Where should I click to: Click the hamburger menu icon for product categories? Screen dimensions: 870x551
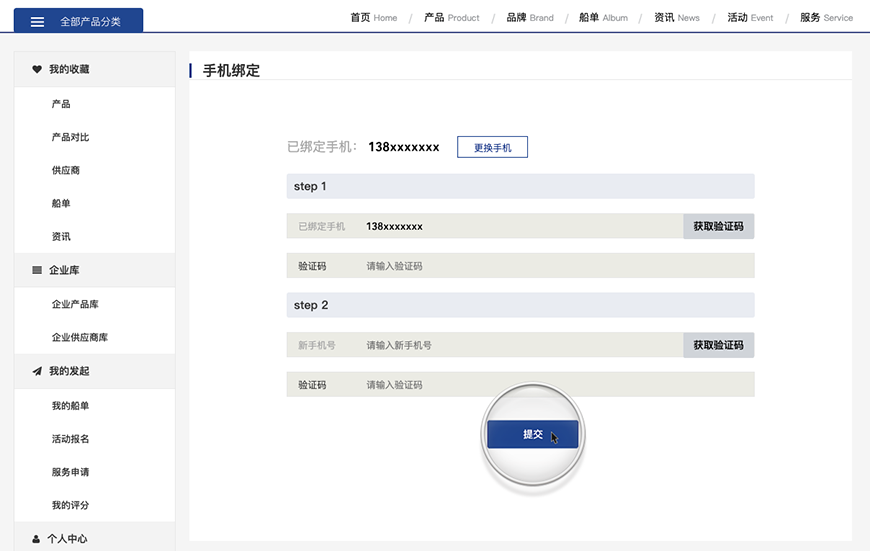pyautogui.click(x=37, y=21)
